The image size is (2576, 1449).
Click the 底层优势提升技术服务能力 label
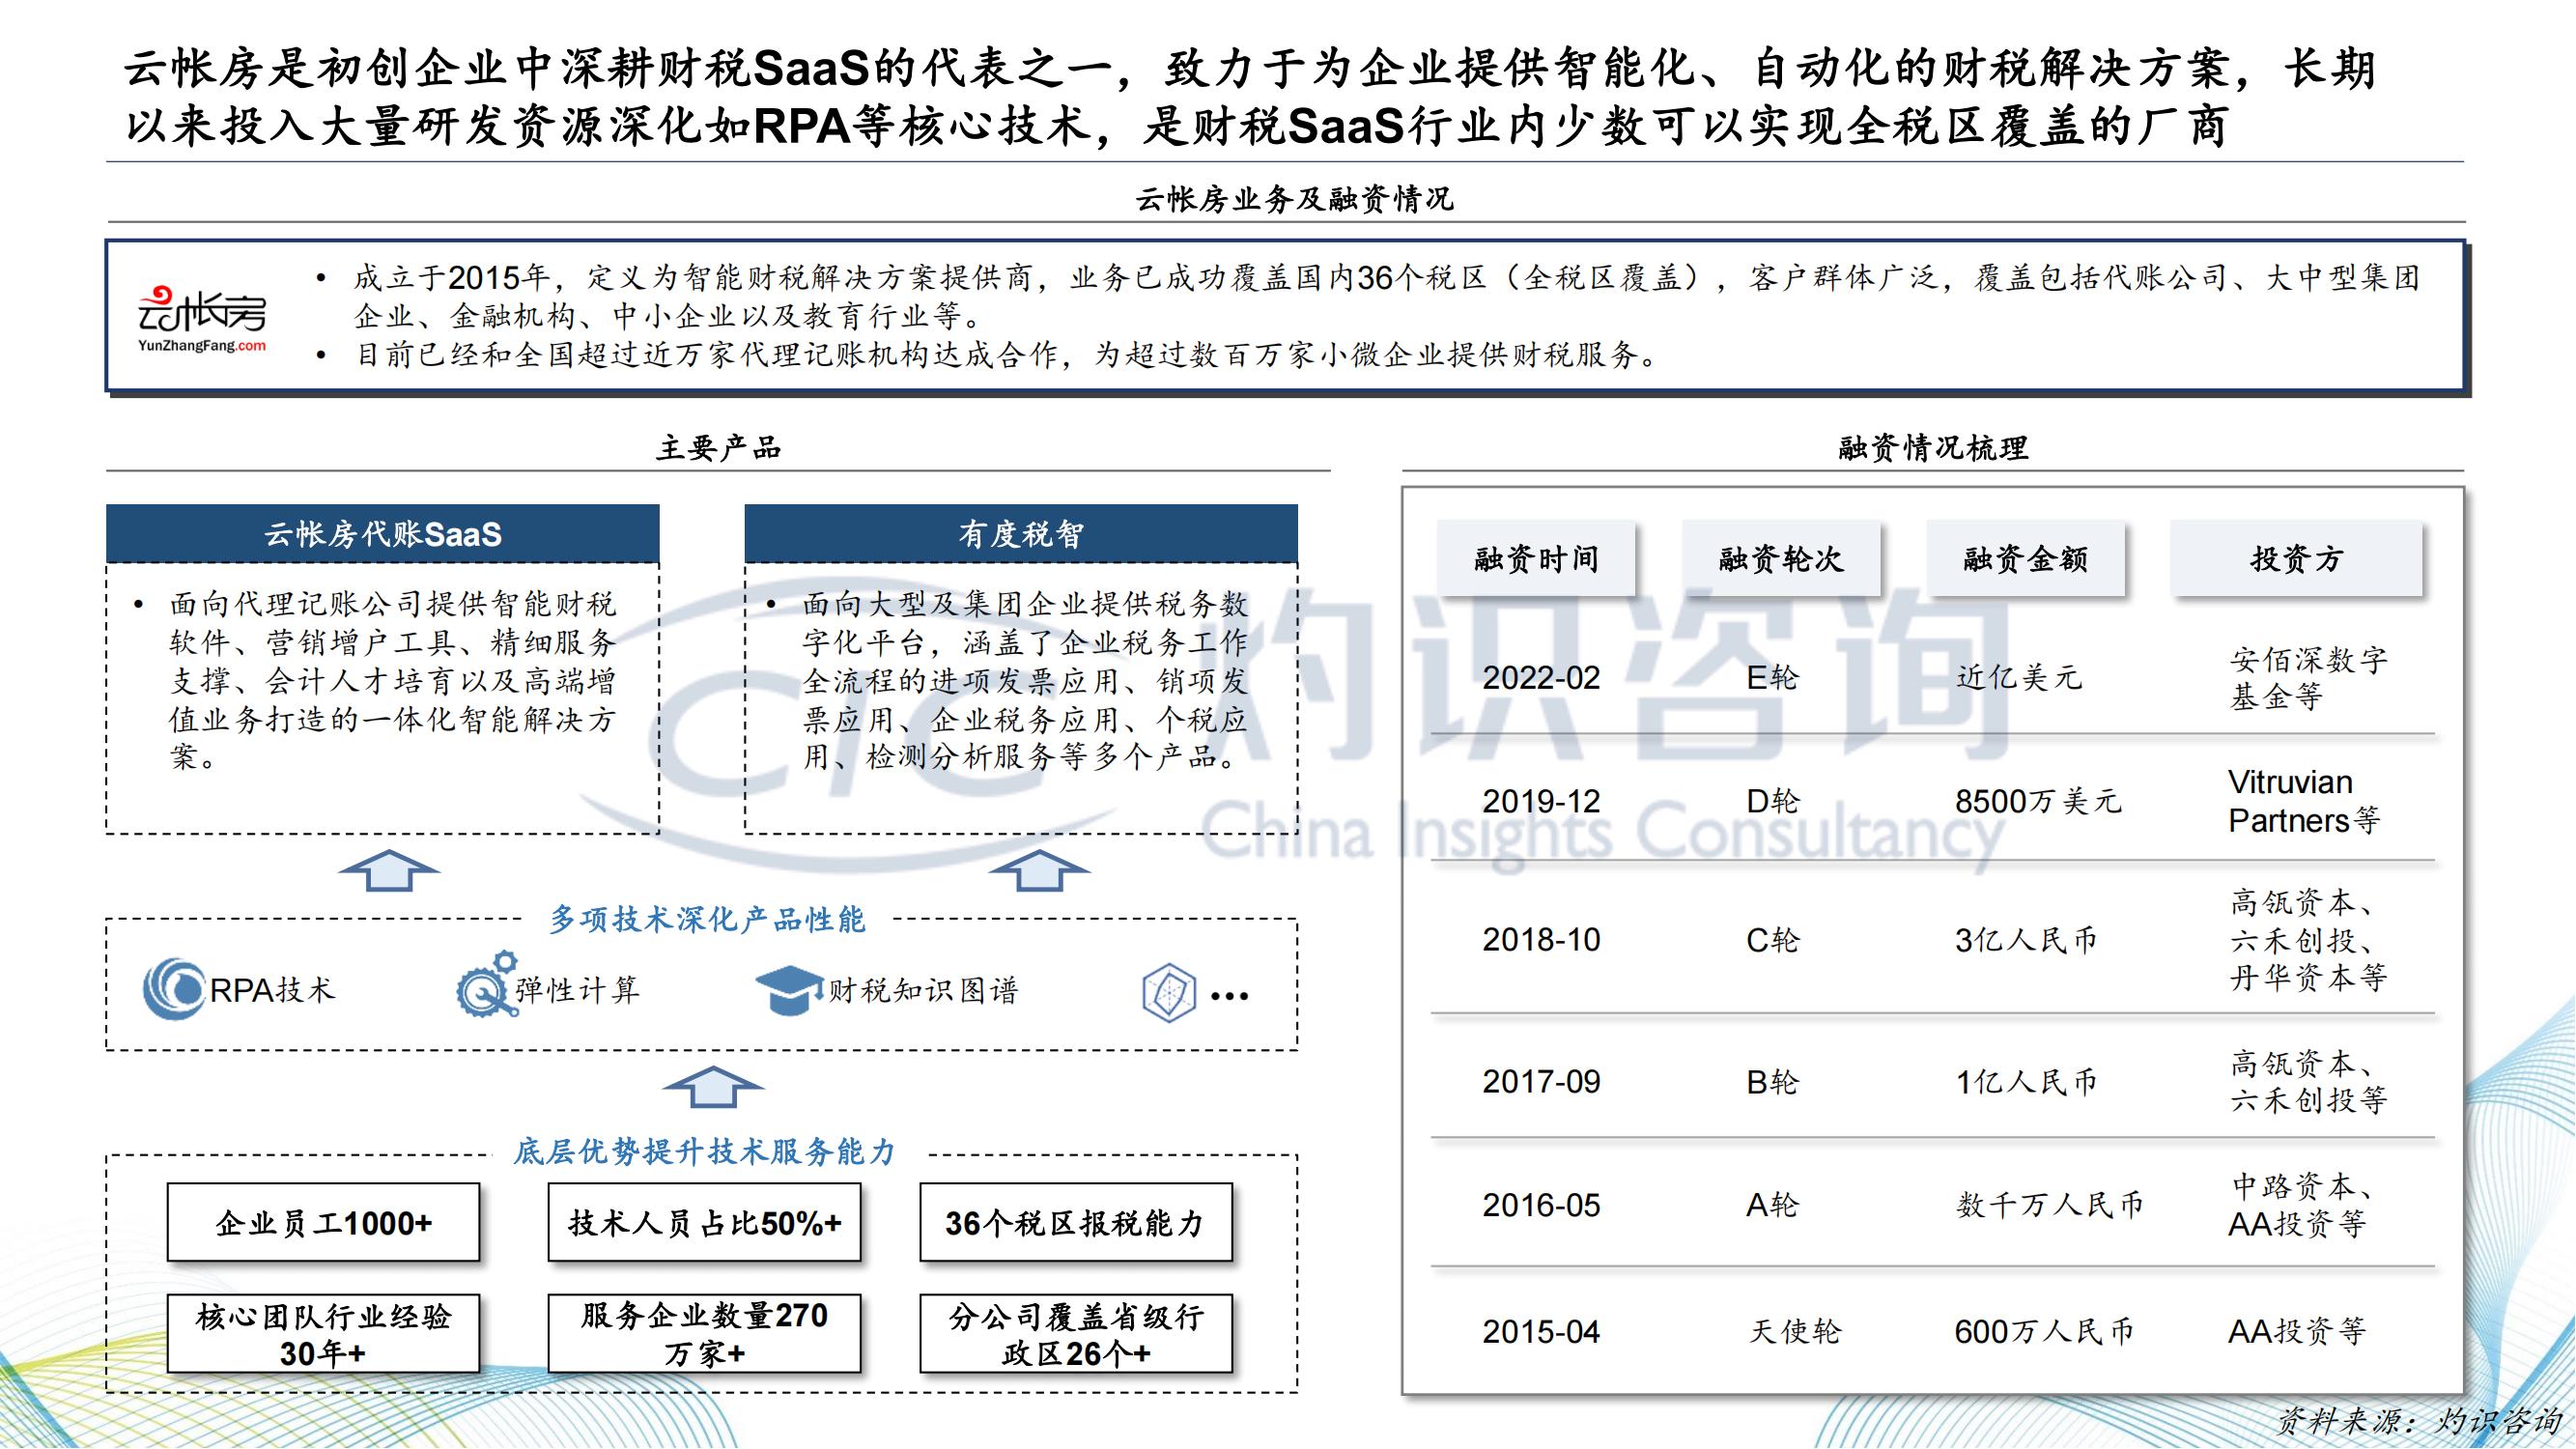(704, 1151)
